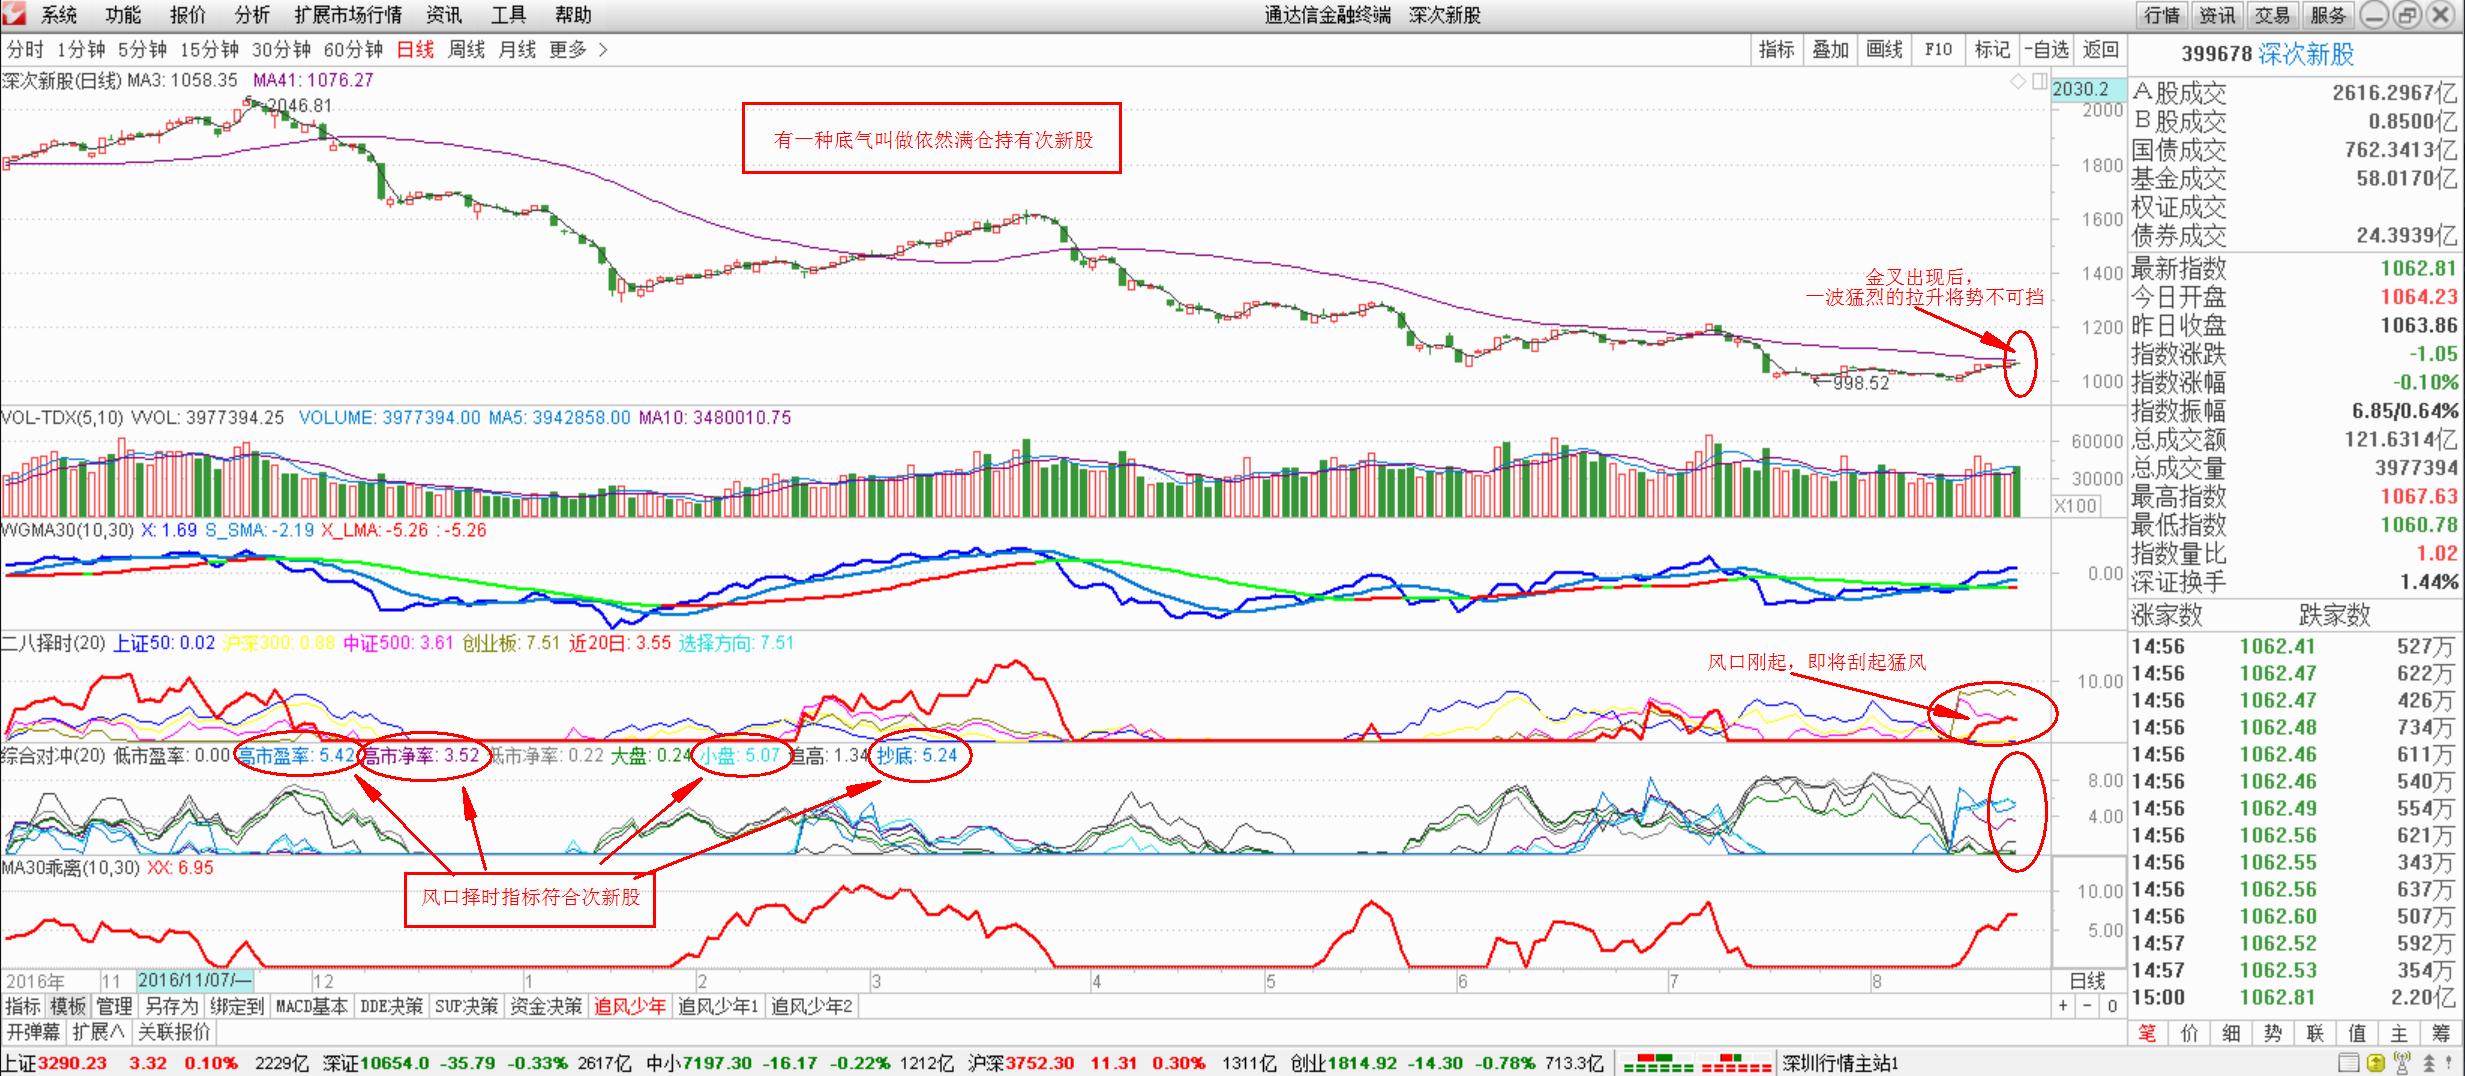Image resolution: width=2465 pixels, height=1076 pixels.
Task: Click the yellow square status bar icon
Action: tap(2375, 1063)
